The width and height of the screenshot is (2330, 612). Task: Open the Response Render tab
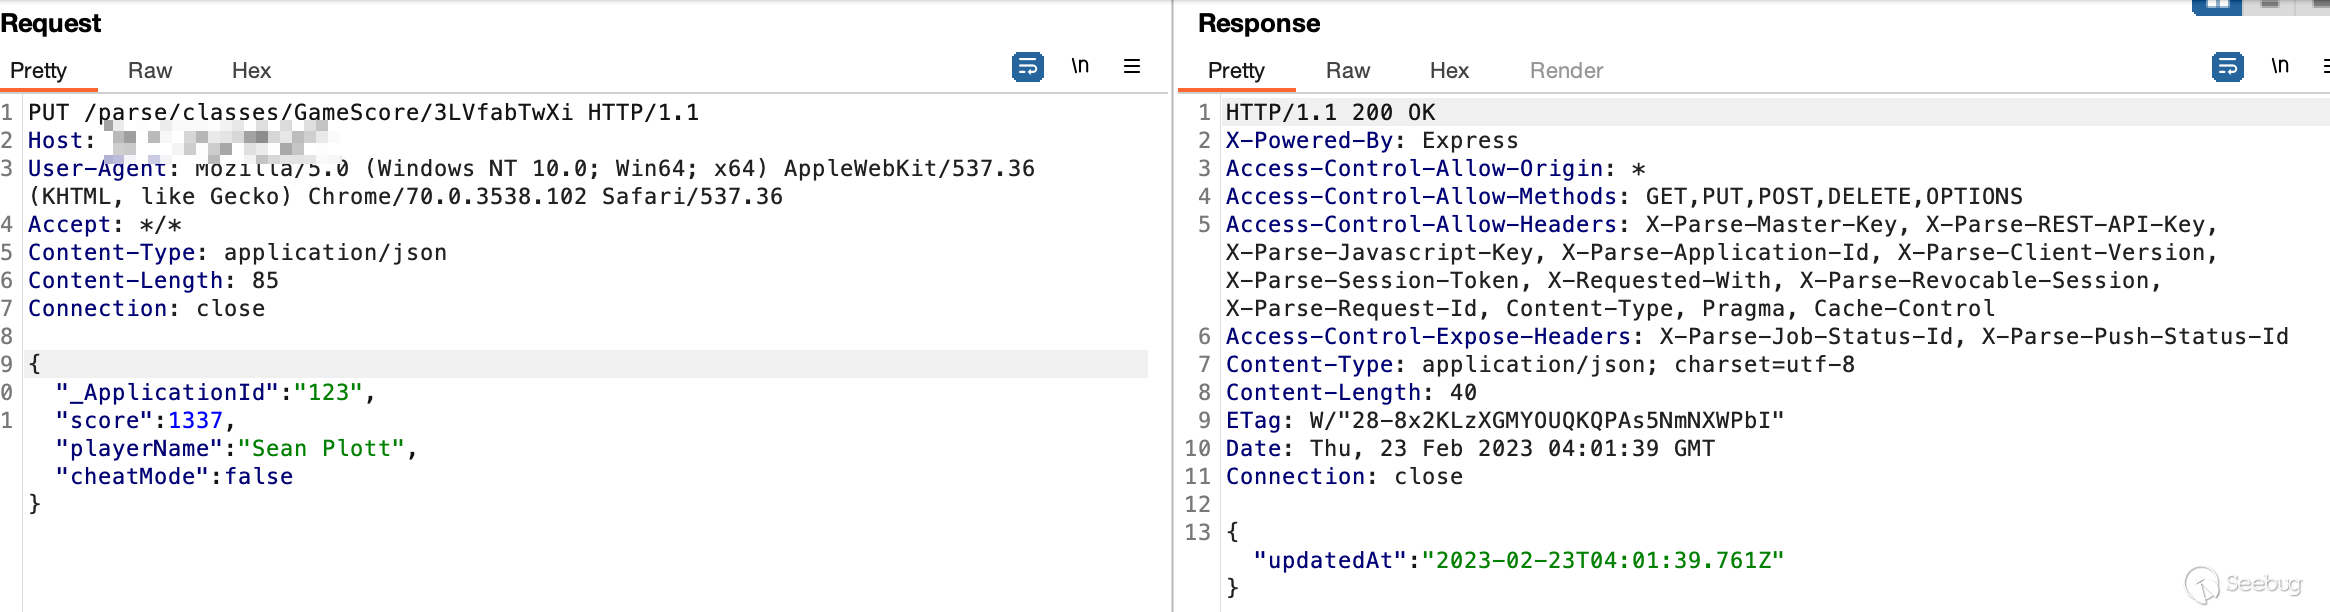point(1566,70)
